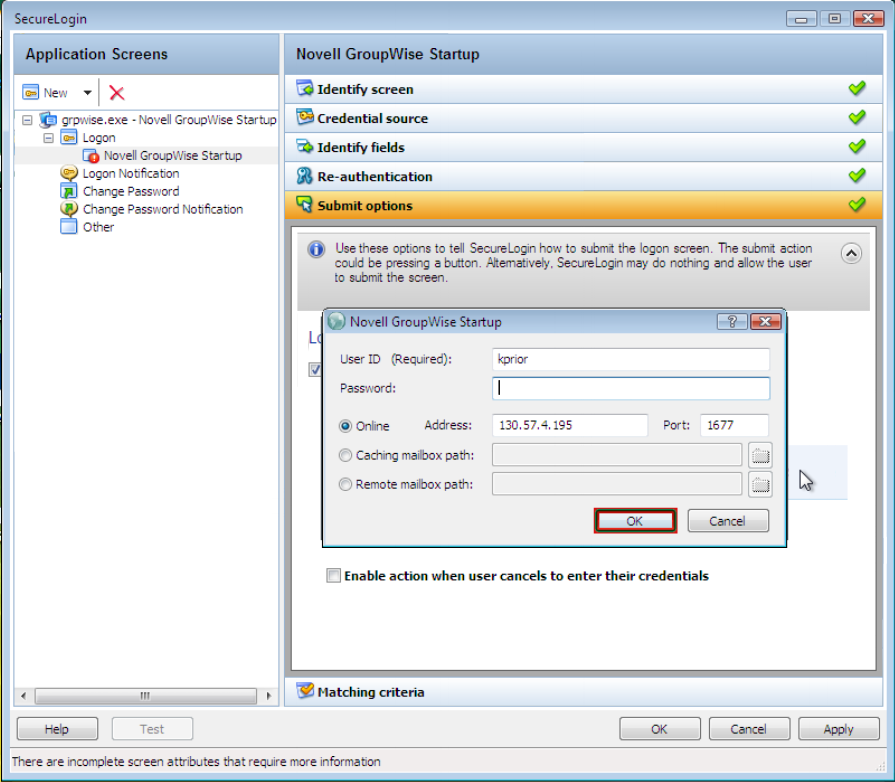This screenshot has height=782, width=895.
Task: Enable action when user cancels checkbox
Action: click(x=333, y=575)
